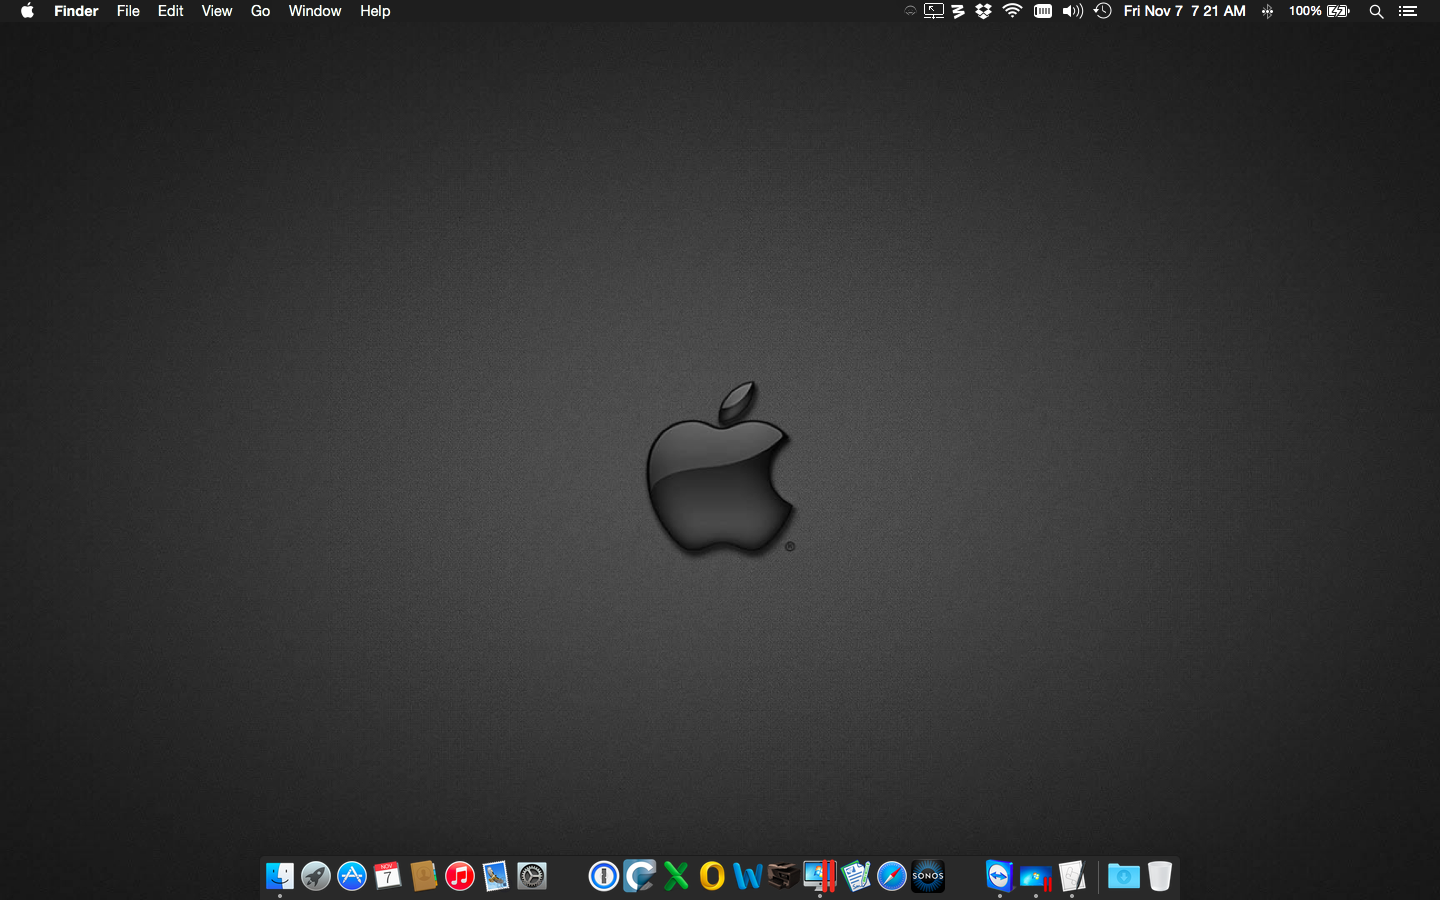Open the Help menu

click(375, 11)
